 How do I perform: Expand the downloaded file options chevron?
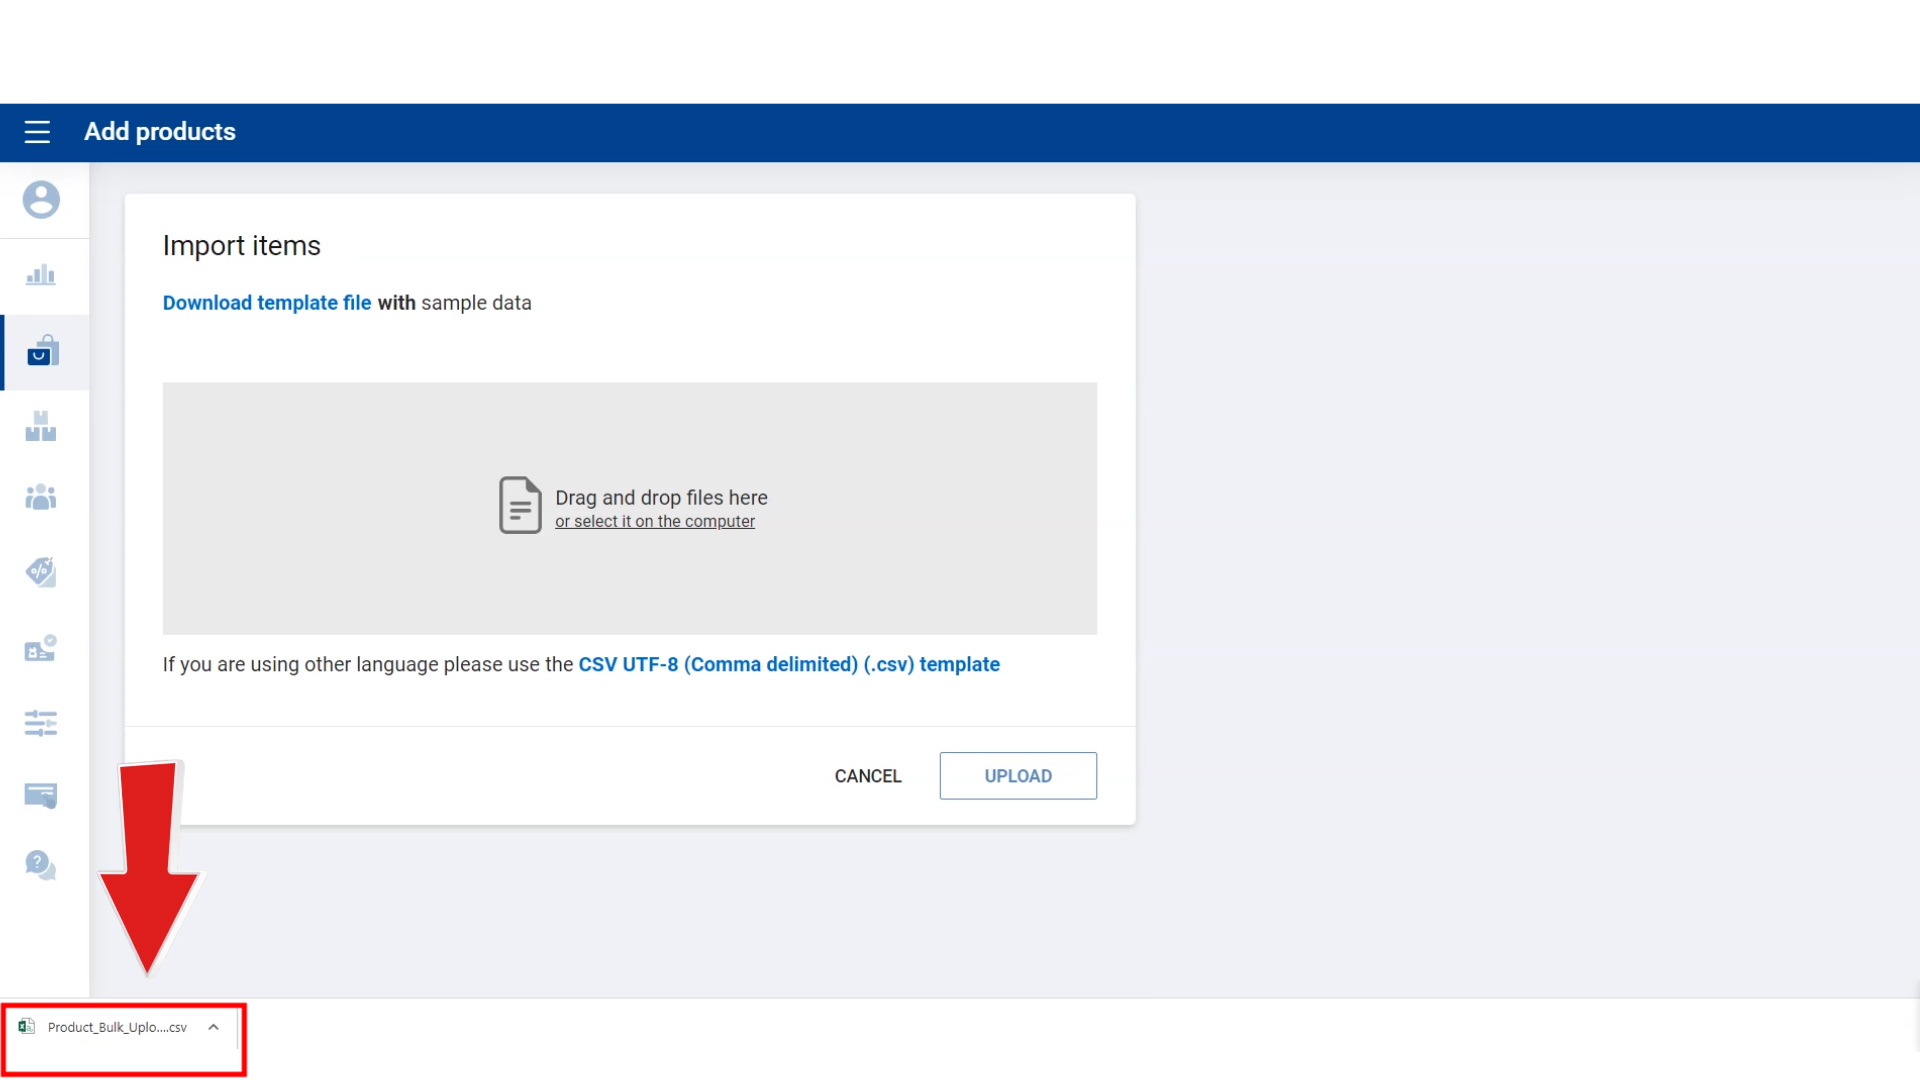pos(213,1028)
